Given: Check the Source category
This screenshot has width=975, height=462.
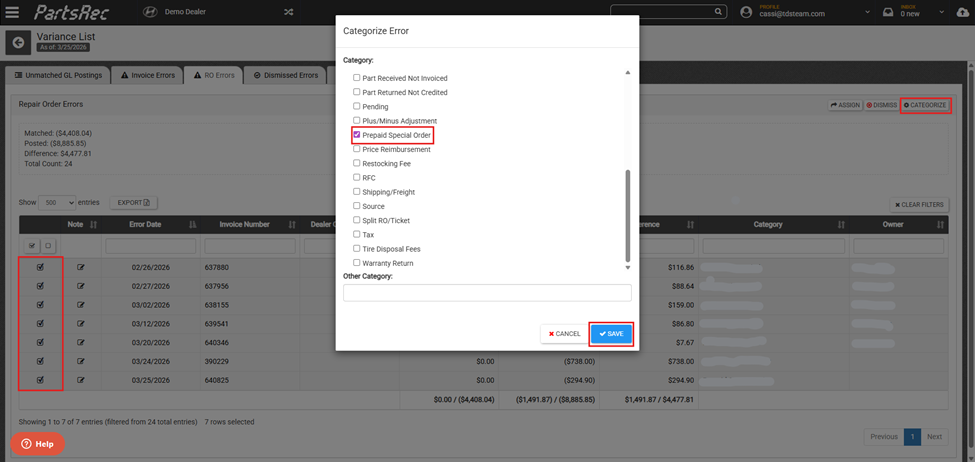Looking at the screenshot, I should (356, 206).
